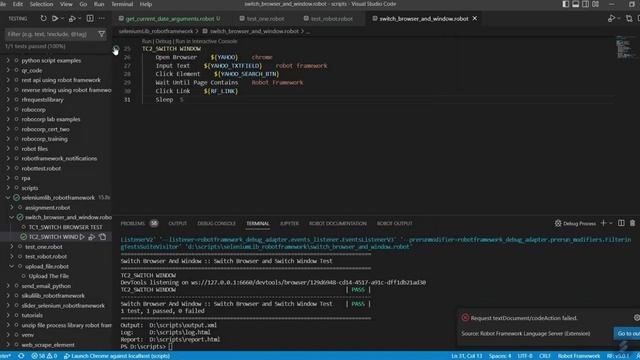Expand test_one.robot in test tree
This screenshot has width=640, height=360.
(x=12, y=247)
